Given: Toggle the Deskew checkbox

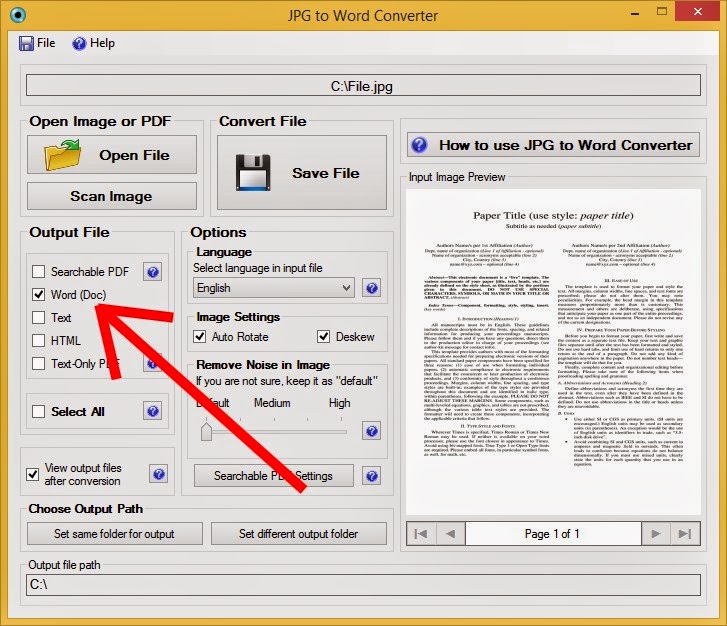Looking at the screenshot, I should pos(324,337).
